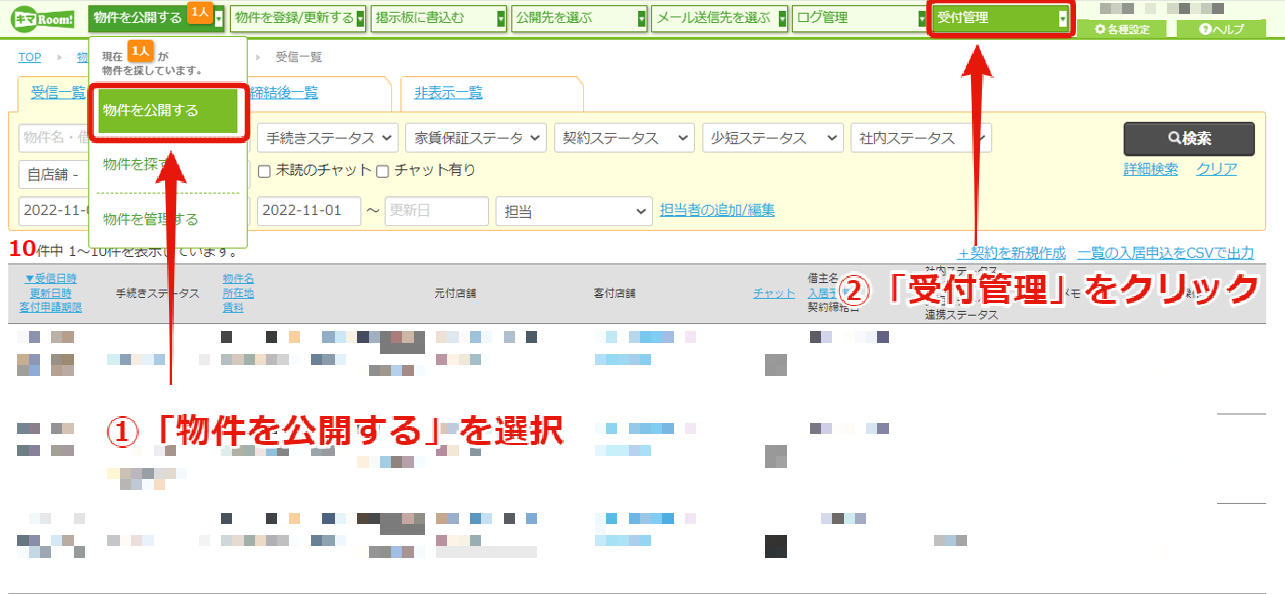The image size is (1285, 594).
Task: Open 各種設定 gear settings
Action: (x=1121, y=29)
